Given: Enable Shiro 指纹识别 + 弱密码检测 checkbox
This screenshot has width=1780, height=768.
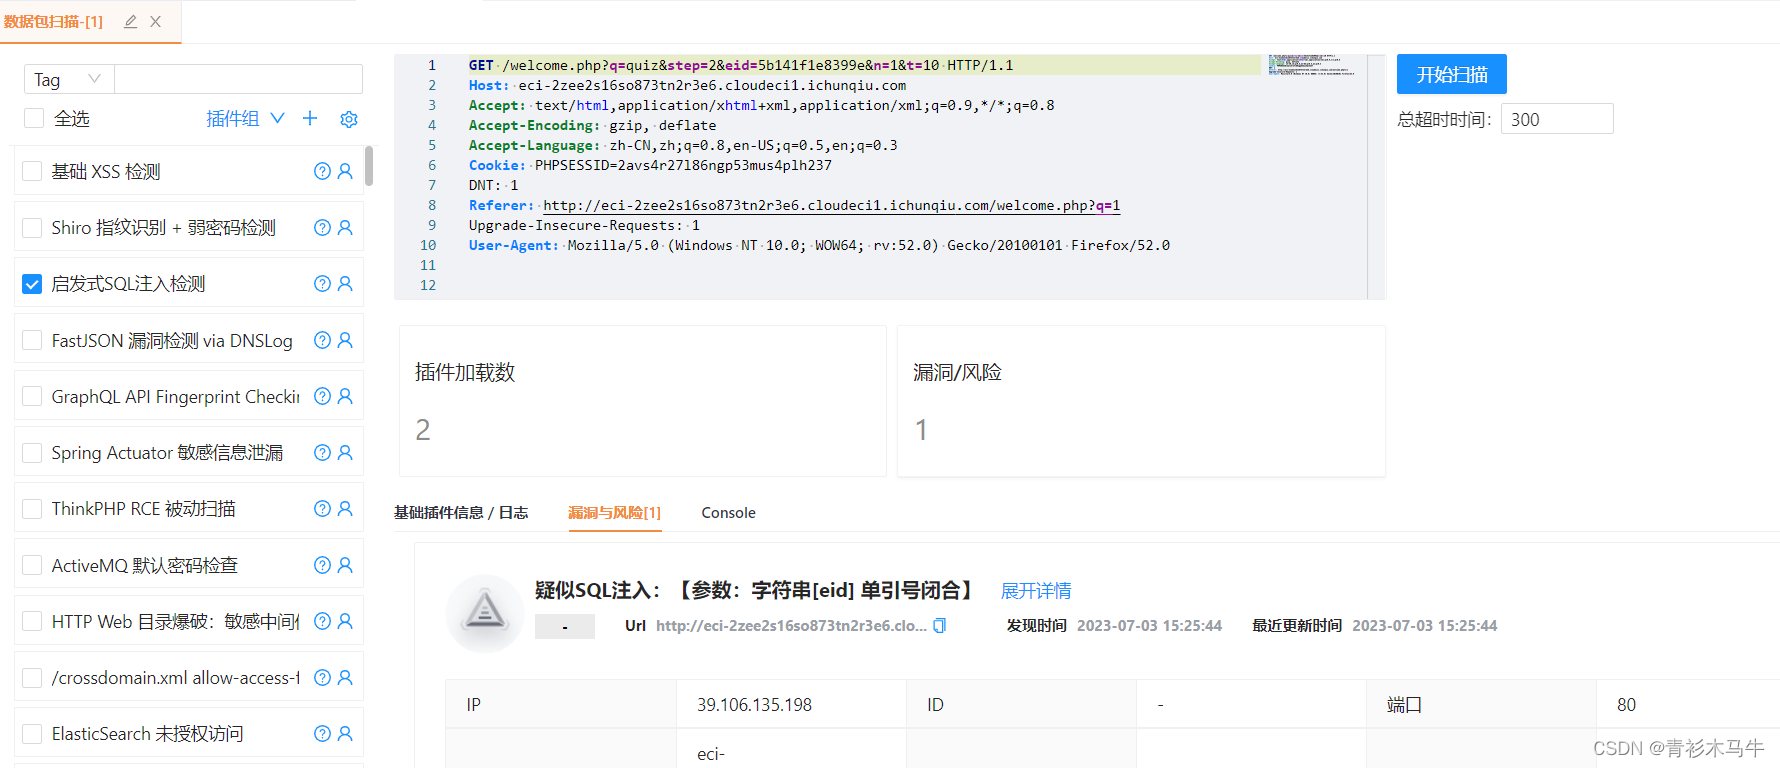Looking at the screenshot, I should tap(32, 227).
